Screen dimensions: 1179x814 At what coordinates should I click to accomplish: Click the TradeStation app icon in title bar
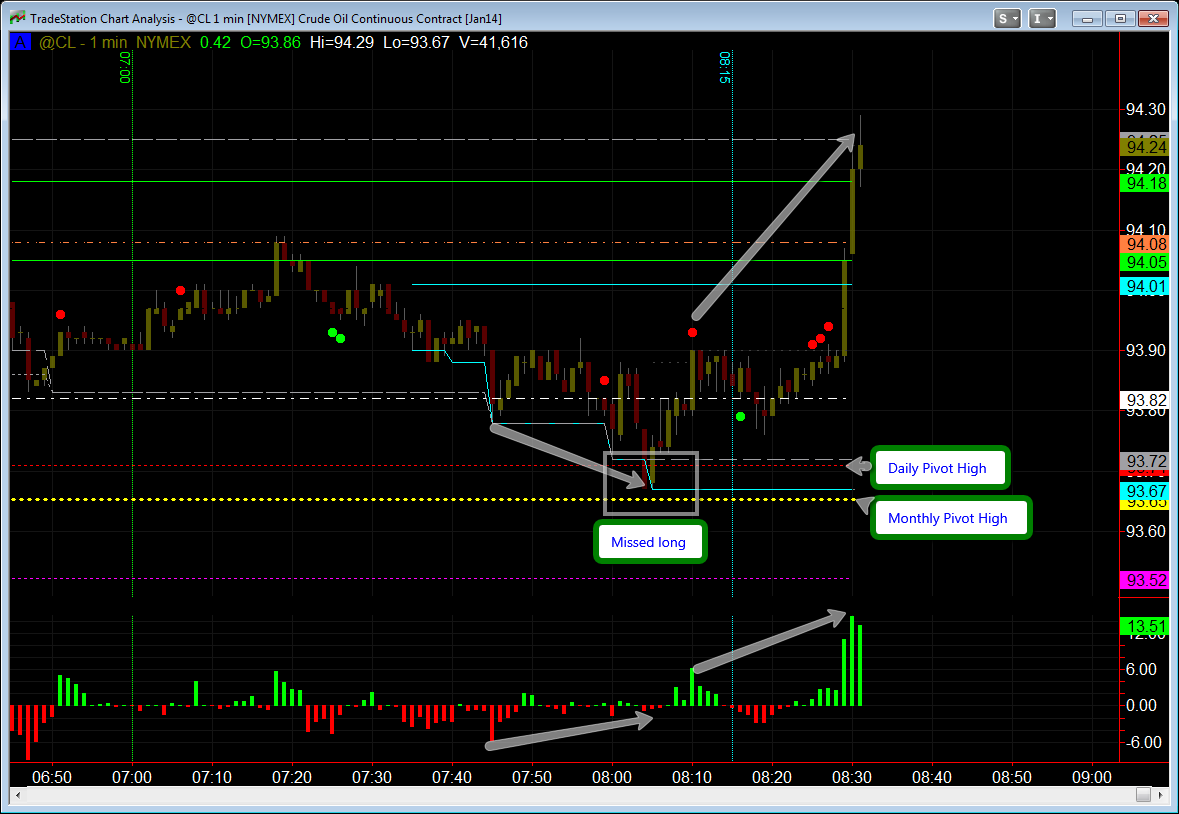click(x=17, y=18)
